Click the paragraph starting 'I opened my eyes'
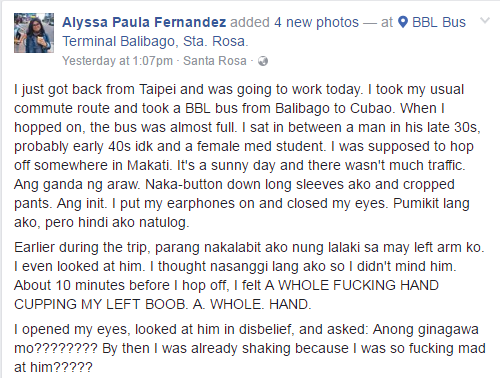The image size is (500, 378). point(250,348)
